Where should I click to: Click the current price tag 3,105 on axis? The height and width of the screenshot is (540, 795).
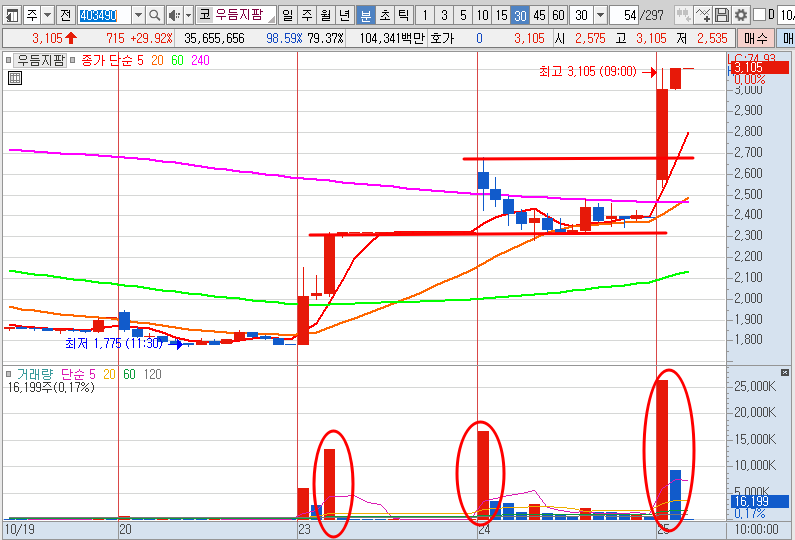[761, 67]
